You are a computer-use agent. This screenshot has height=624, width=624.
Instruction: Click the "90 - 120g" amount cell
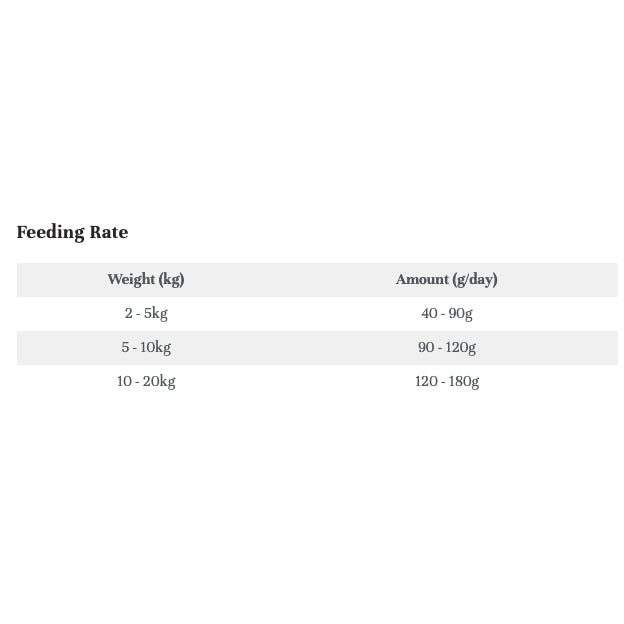tap(446, 348)
